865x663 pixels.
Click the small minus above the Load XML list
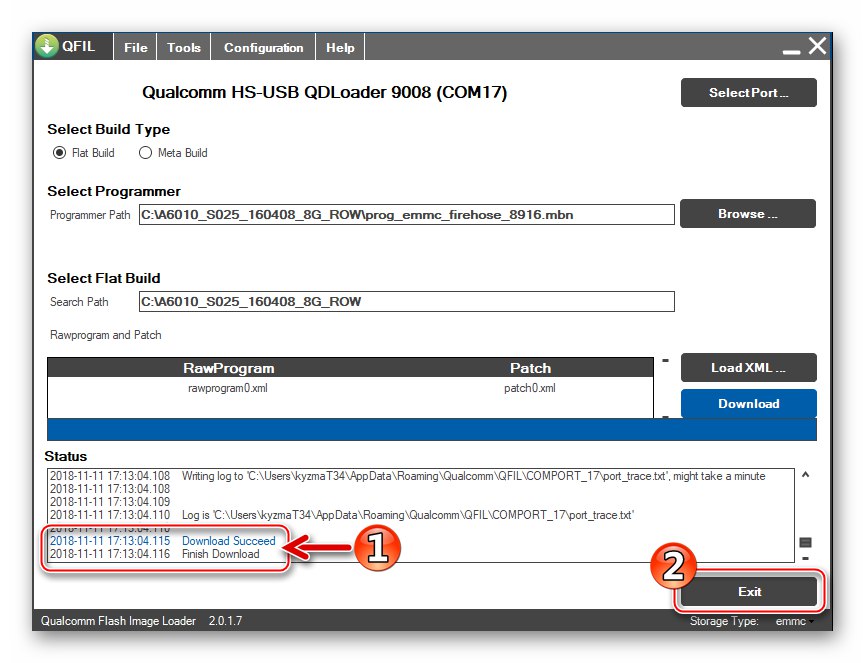tap(665, 361)
